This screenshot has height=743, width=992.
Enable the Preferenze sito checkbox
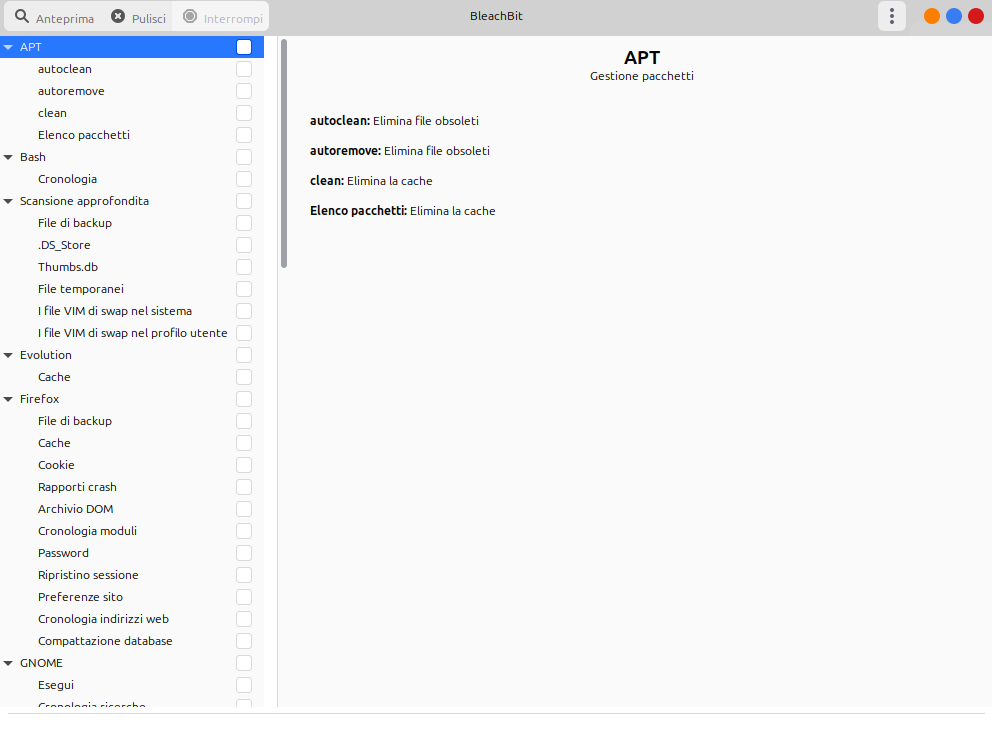244,597
